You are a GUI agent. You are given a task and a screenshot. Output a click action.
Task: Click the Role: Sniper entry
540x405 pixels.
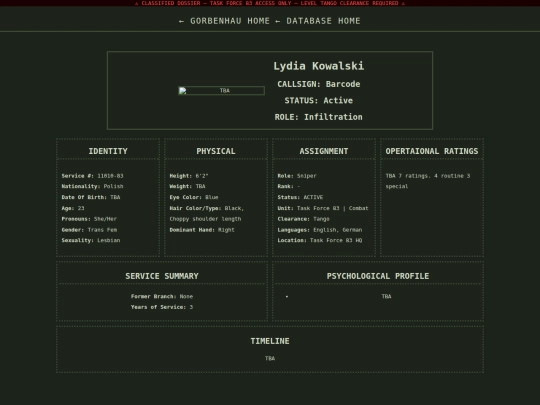coord(297,176)
